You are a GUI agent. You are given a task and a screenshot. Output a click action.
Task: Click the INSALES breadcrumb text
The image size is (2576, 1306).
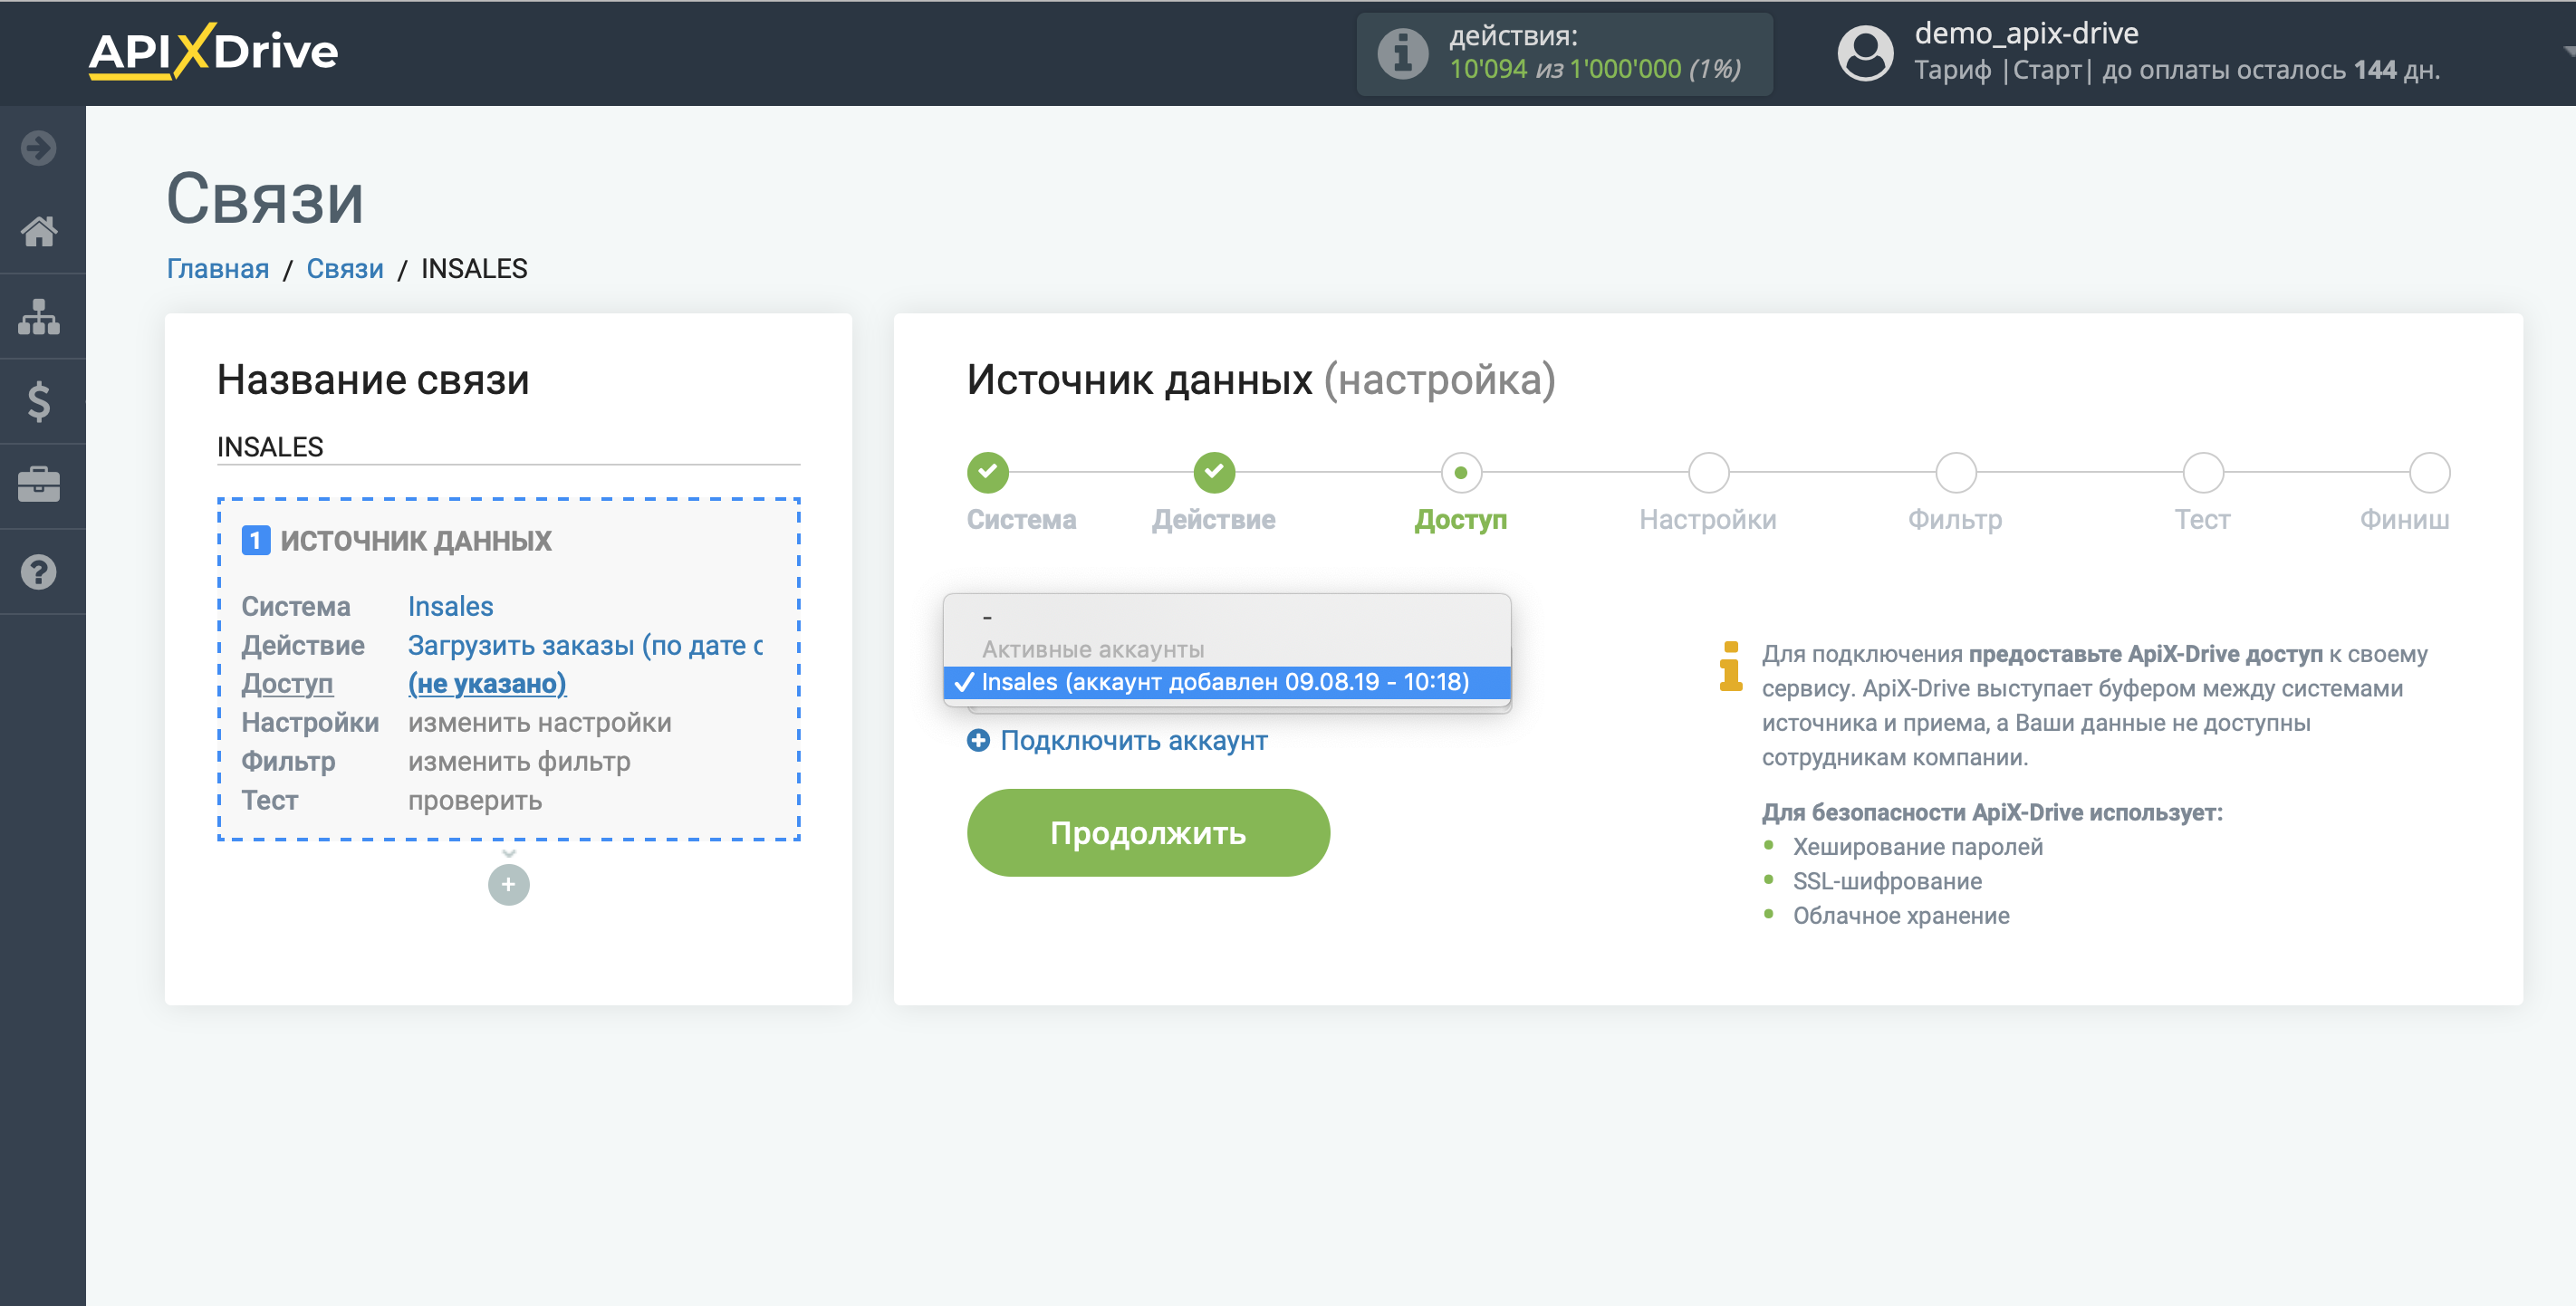pyautogui.click(x=474, y=269)
